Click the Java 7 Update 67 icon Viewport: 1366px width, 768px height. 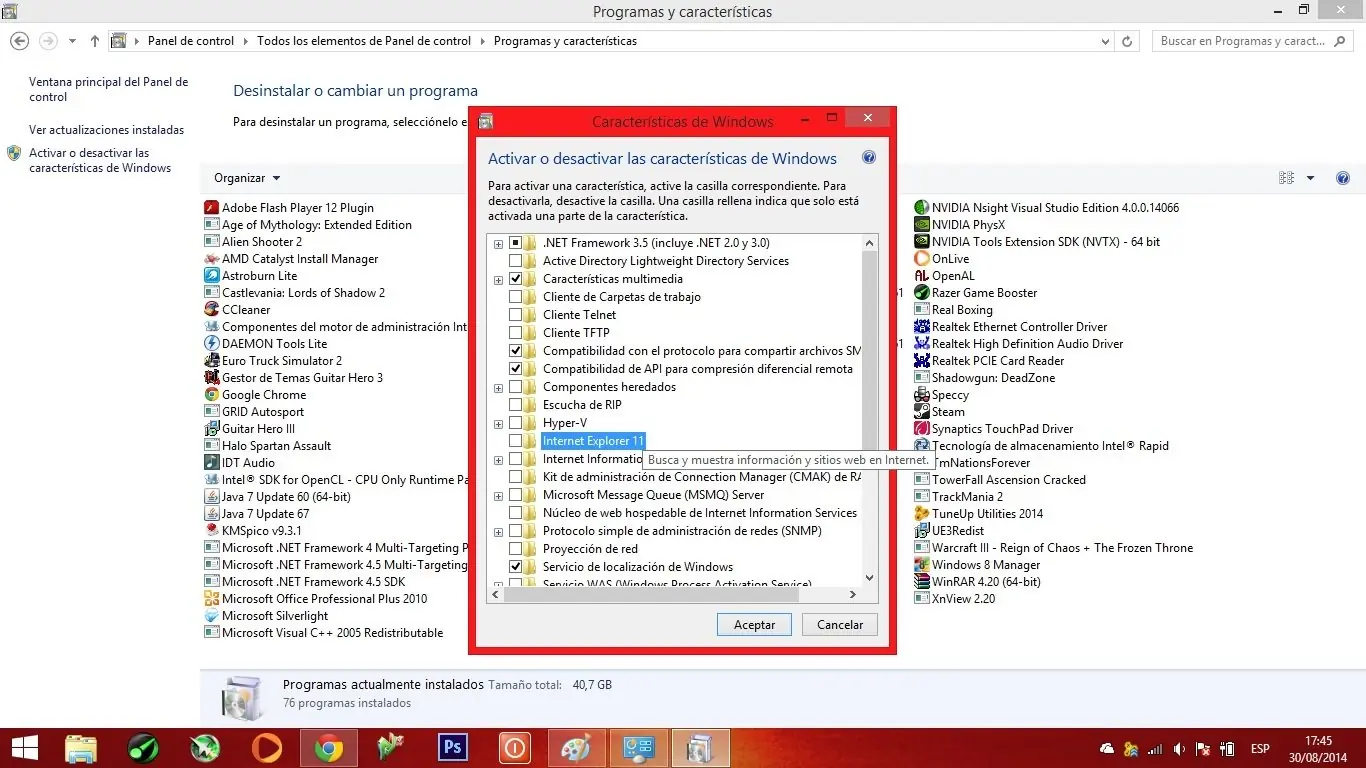point(212,514)
